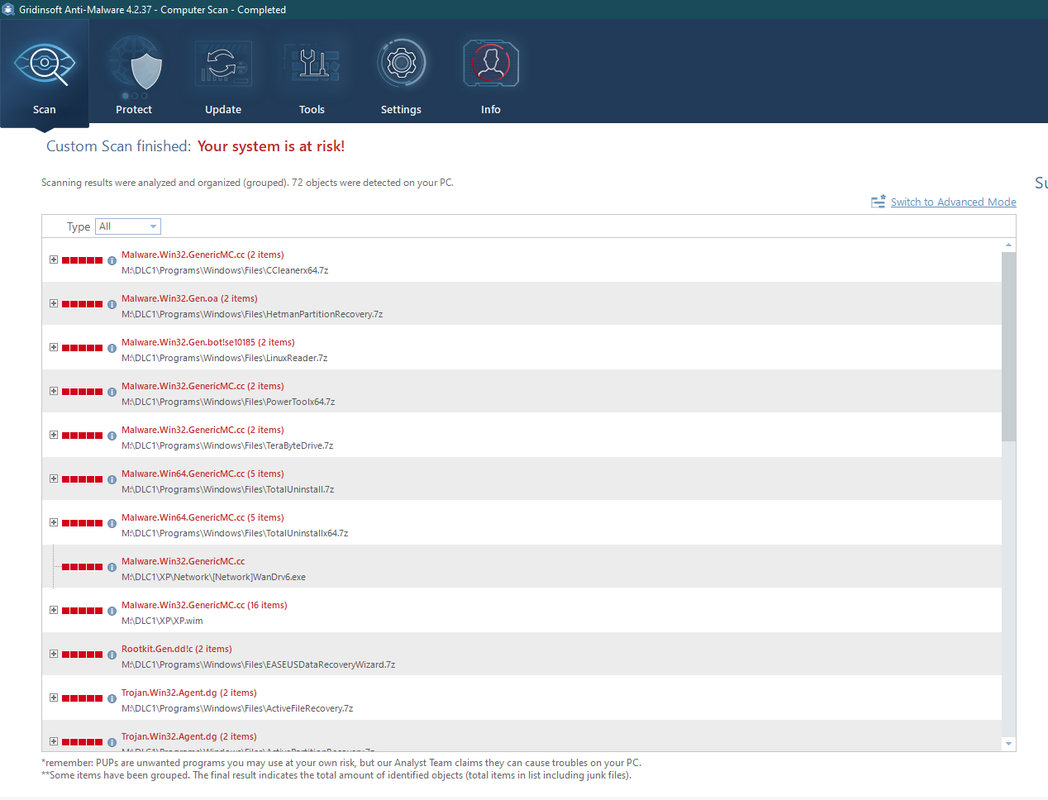The image size is (1048, 800).
Task: Expand the EASEUSDataRecoveryWizard.7z rootkit group
Action: pos(53,654)
